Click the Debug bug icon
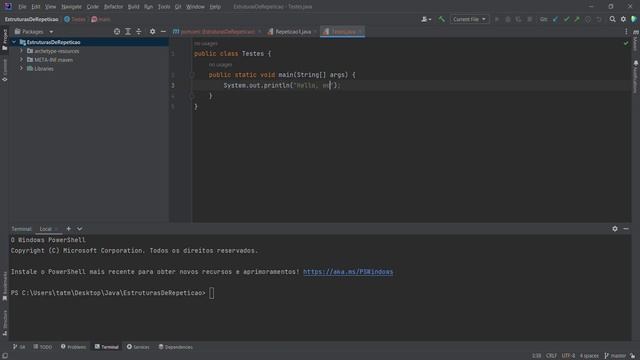The width and height of the screenshot is (640, 360). [x=508, y=19]
